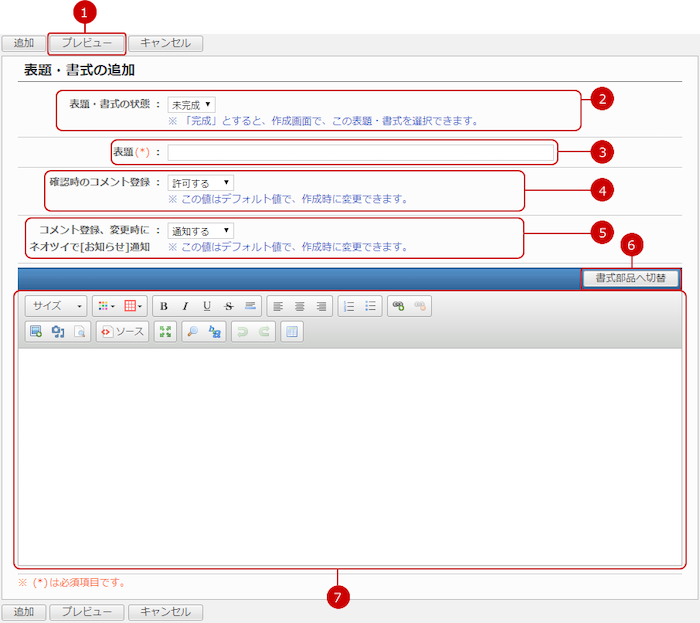Open the サイズ font size dropdown
Viewport: 700px width, 623px height.
[x=56, y=306]
